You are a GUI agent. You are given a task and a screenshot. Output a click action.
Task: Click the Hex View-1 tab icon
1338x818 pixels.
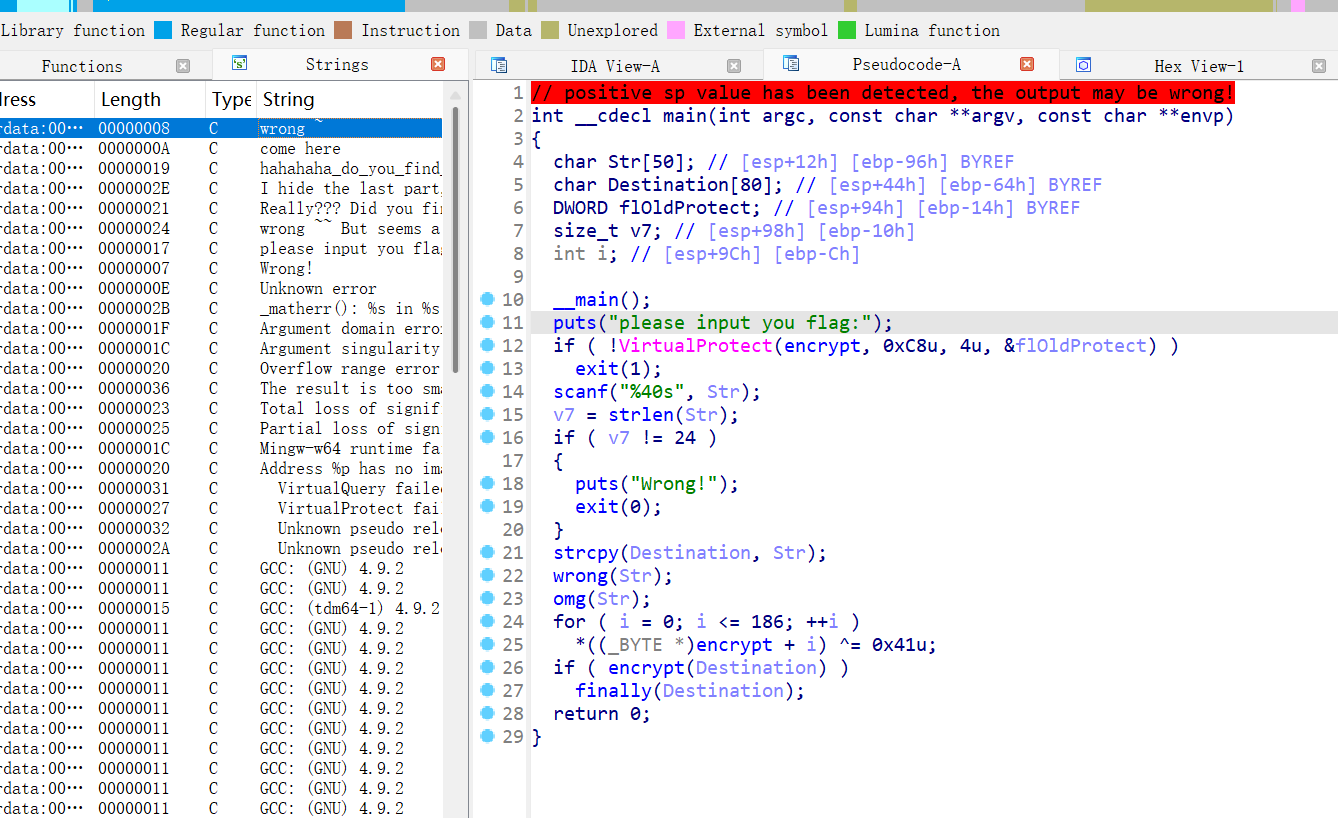pyautogui.click(x=1083, y=66)
